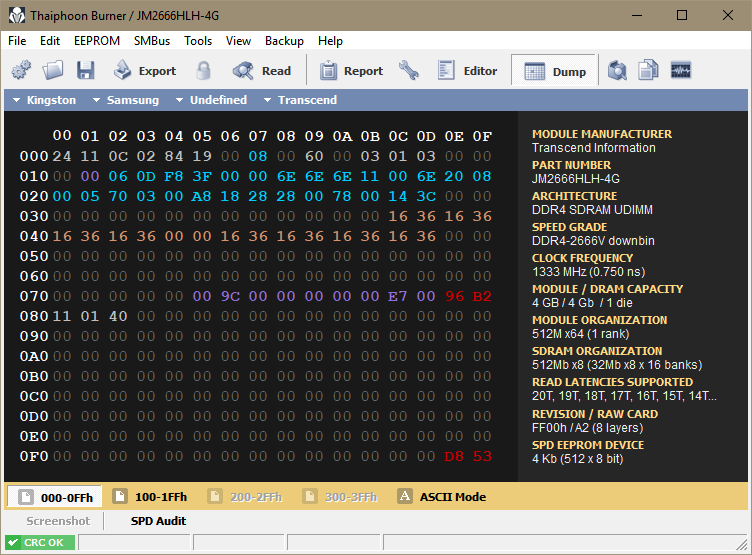Select red hex byte B2 in row 070
Image resolution: width=752 pixels, height=555 pixels.
pos(482,296)
